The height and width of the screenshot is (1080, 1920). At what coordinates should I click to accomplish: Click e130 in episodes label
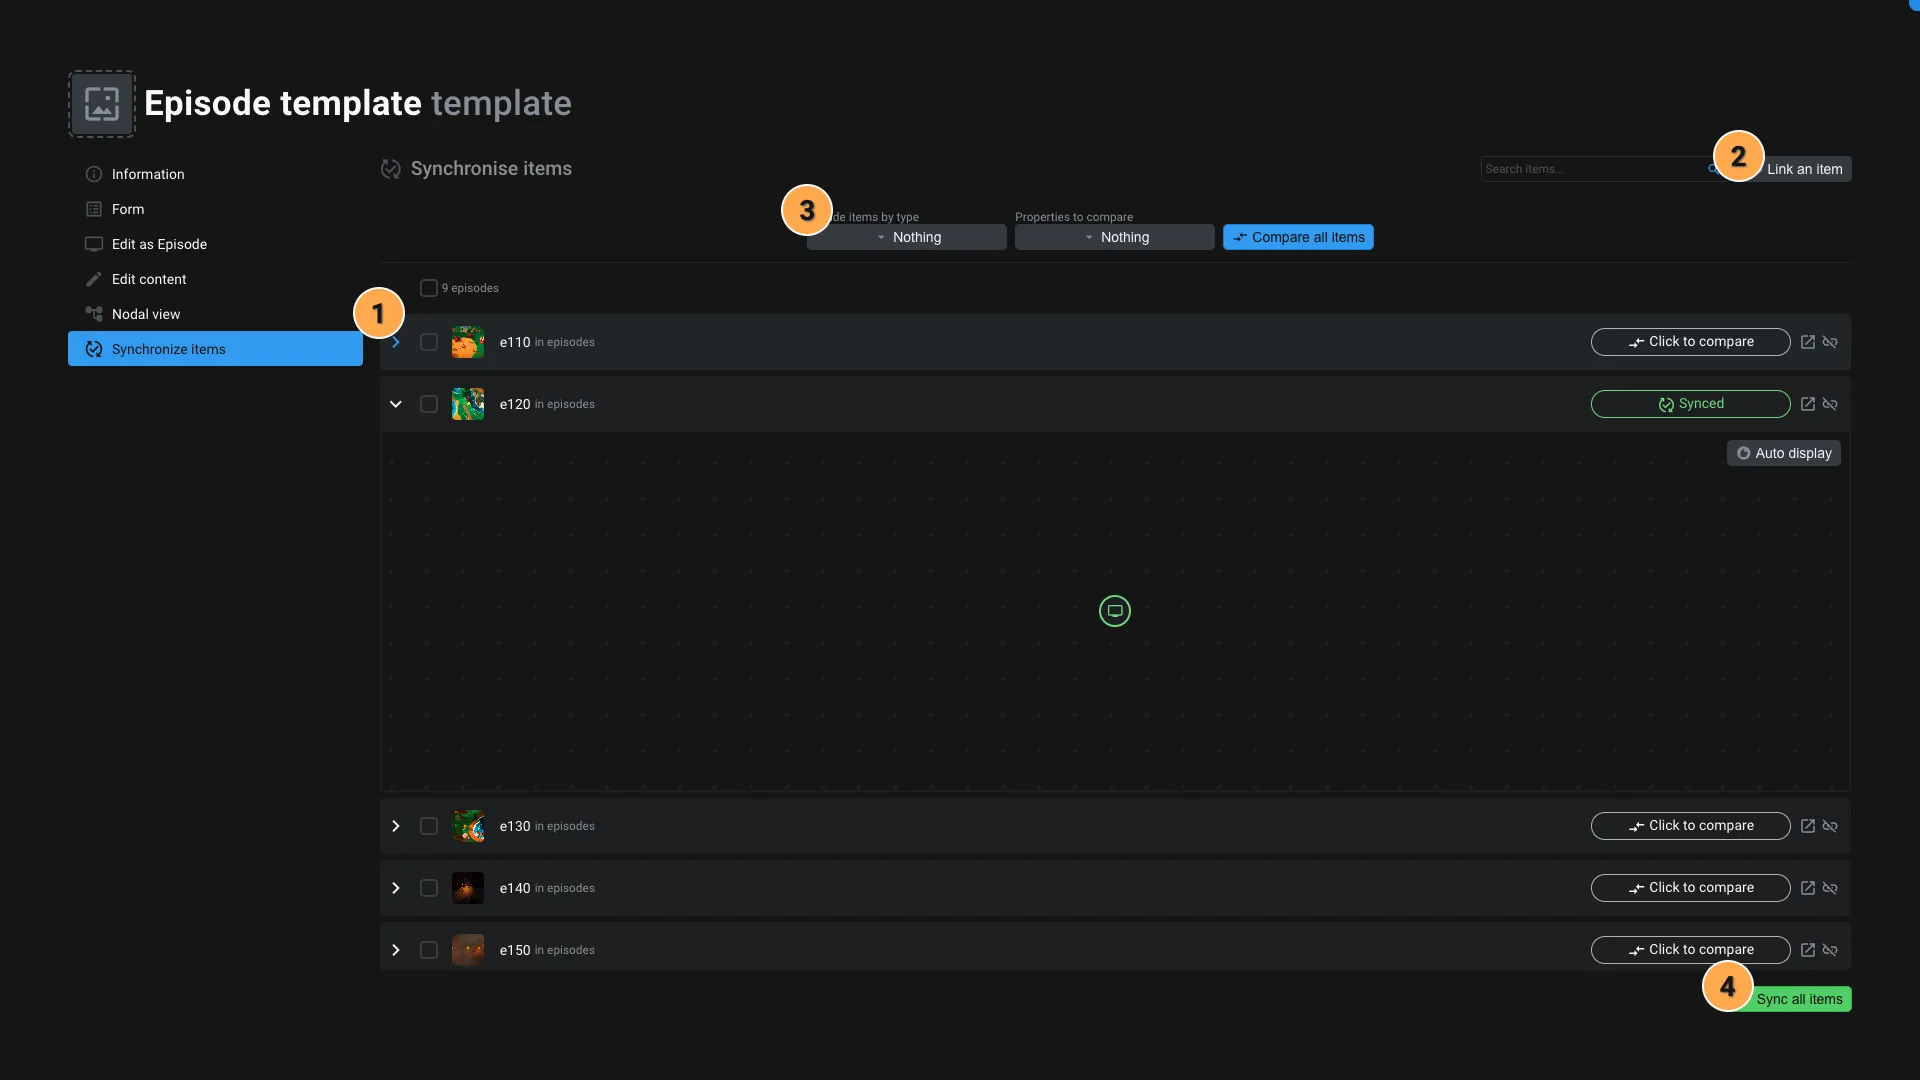click(547, 826)
